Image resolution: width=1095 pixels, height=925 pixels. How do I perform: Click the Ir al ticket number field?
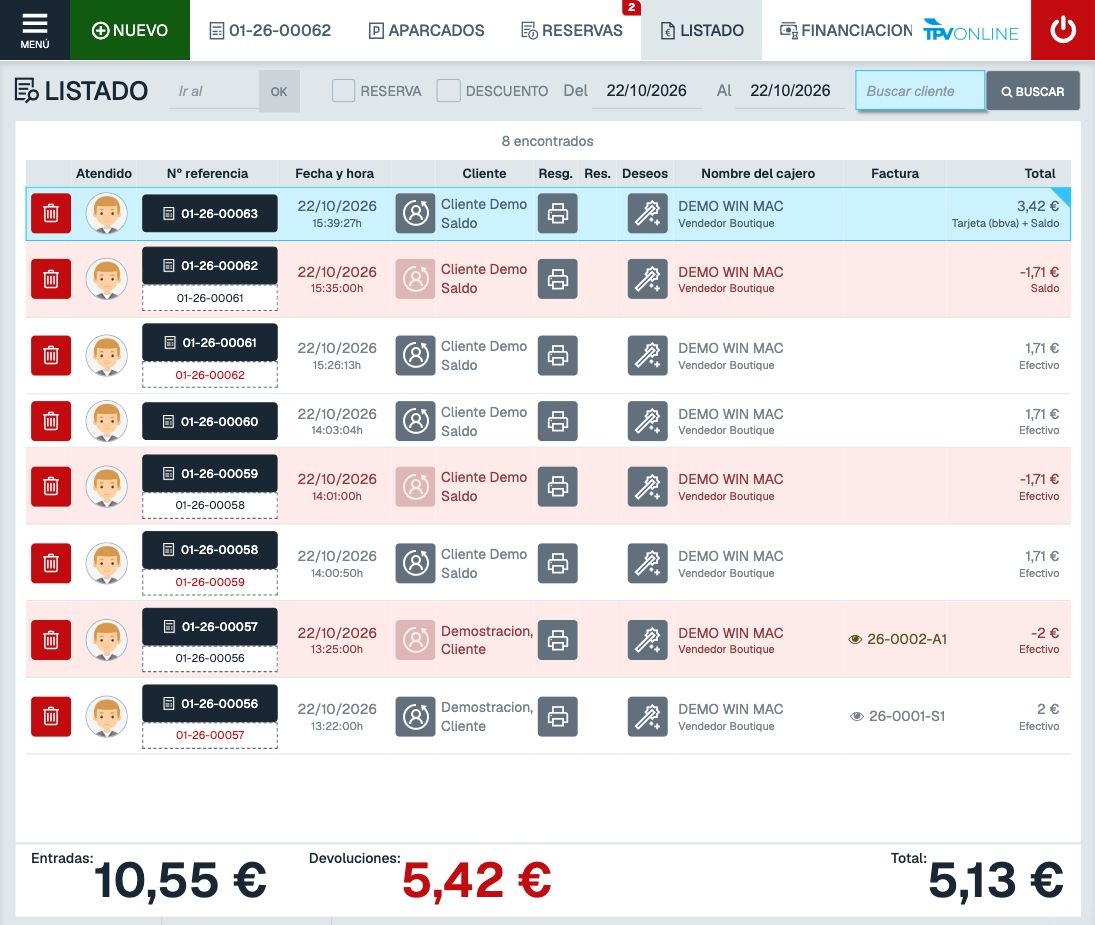click(213, 91)
